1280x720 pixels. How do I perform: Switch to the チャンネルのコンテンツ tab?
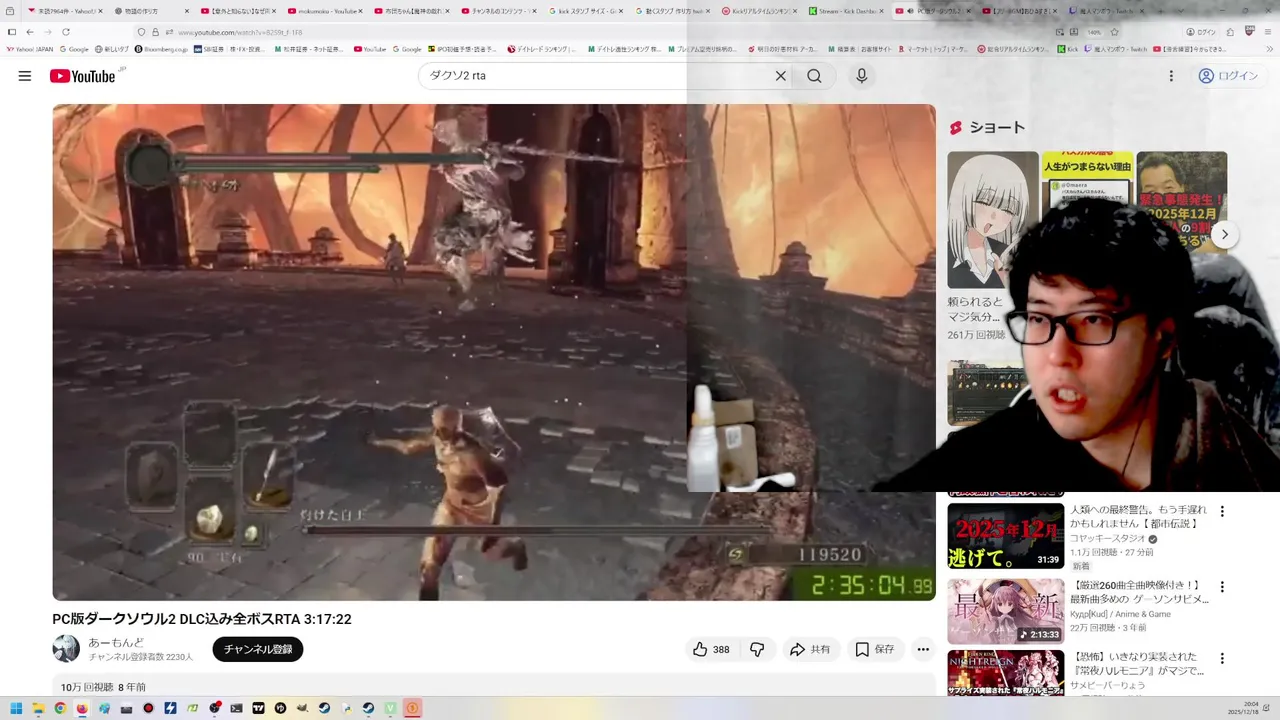click(x=501, y=11)
